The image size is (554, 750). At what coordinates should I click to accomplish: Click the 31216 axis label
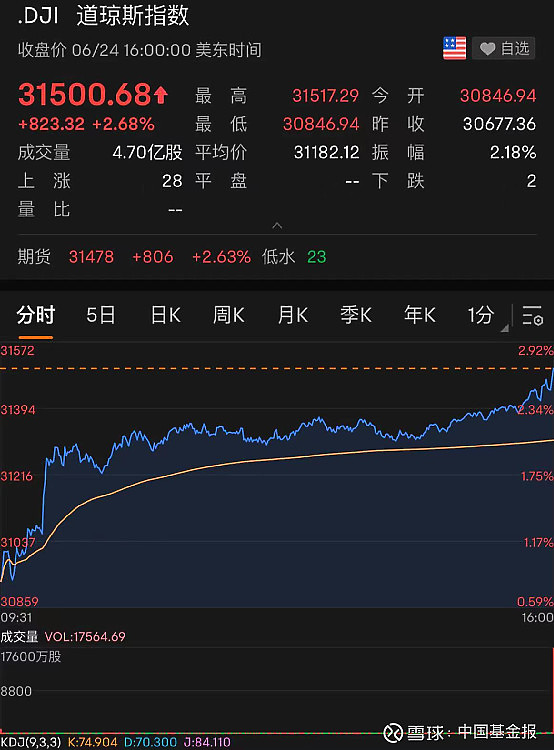(17, 476)
